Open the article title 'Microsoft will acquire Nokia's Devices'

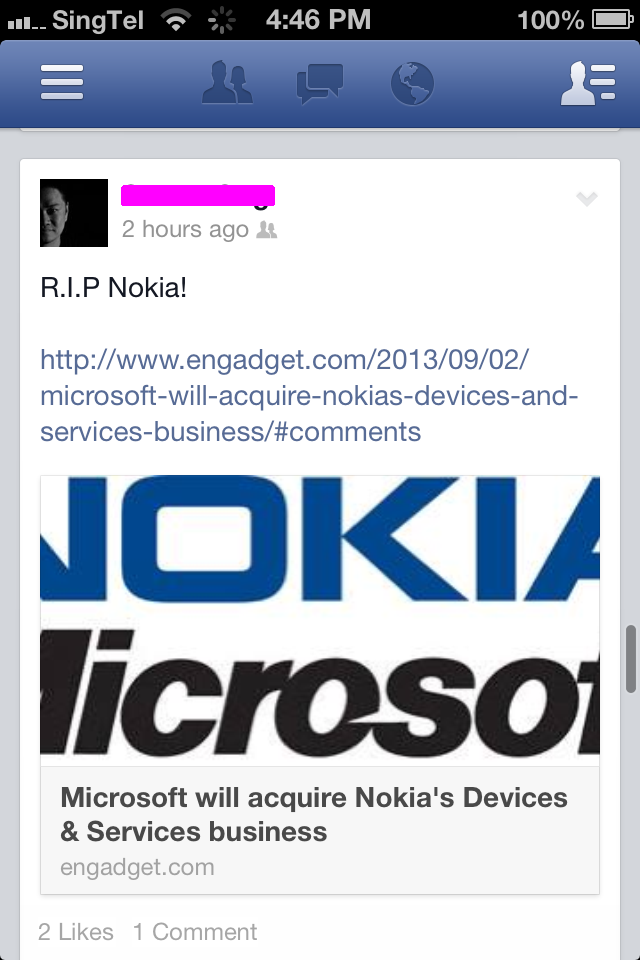314,814
